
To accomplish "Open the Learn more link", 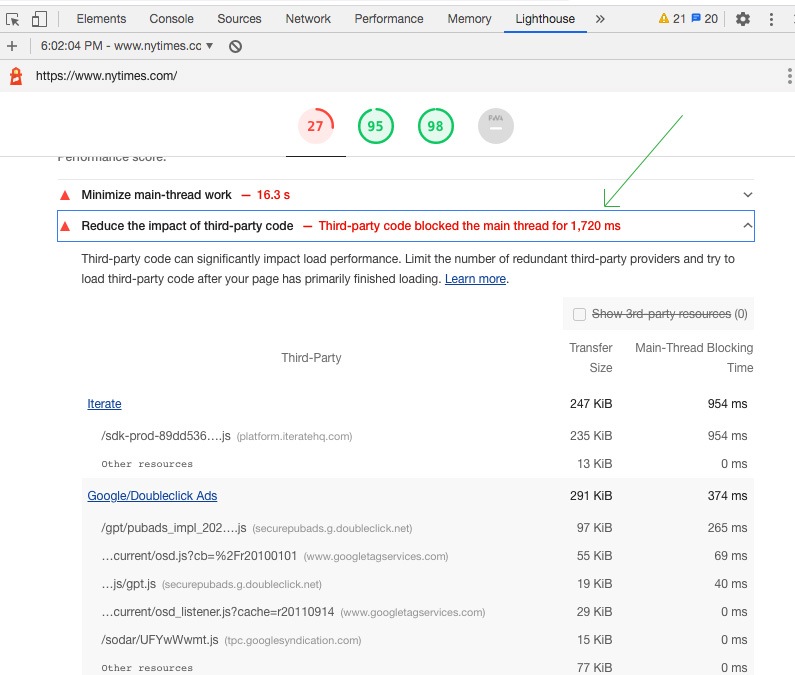I will 475,279.
